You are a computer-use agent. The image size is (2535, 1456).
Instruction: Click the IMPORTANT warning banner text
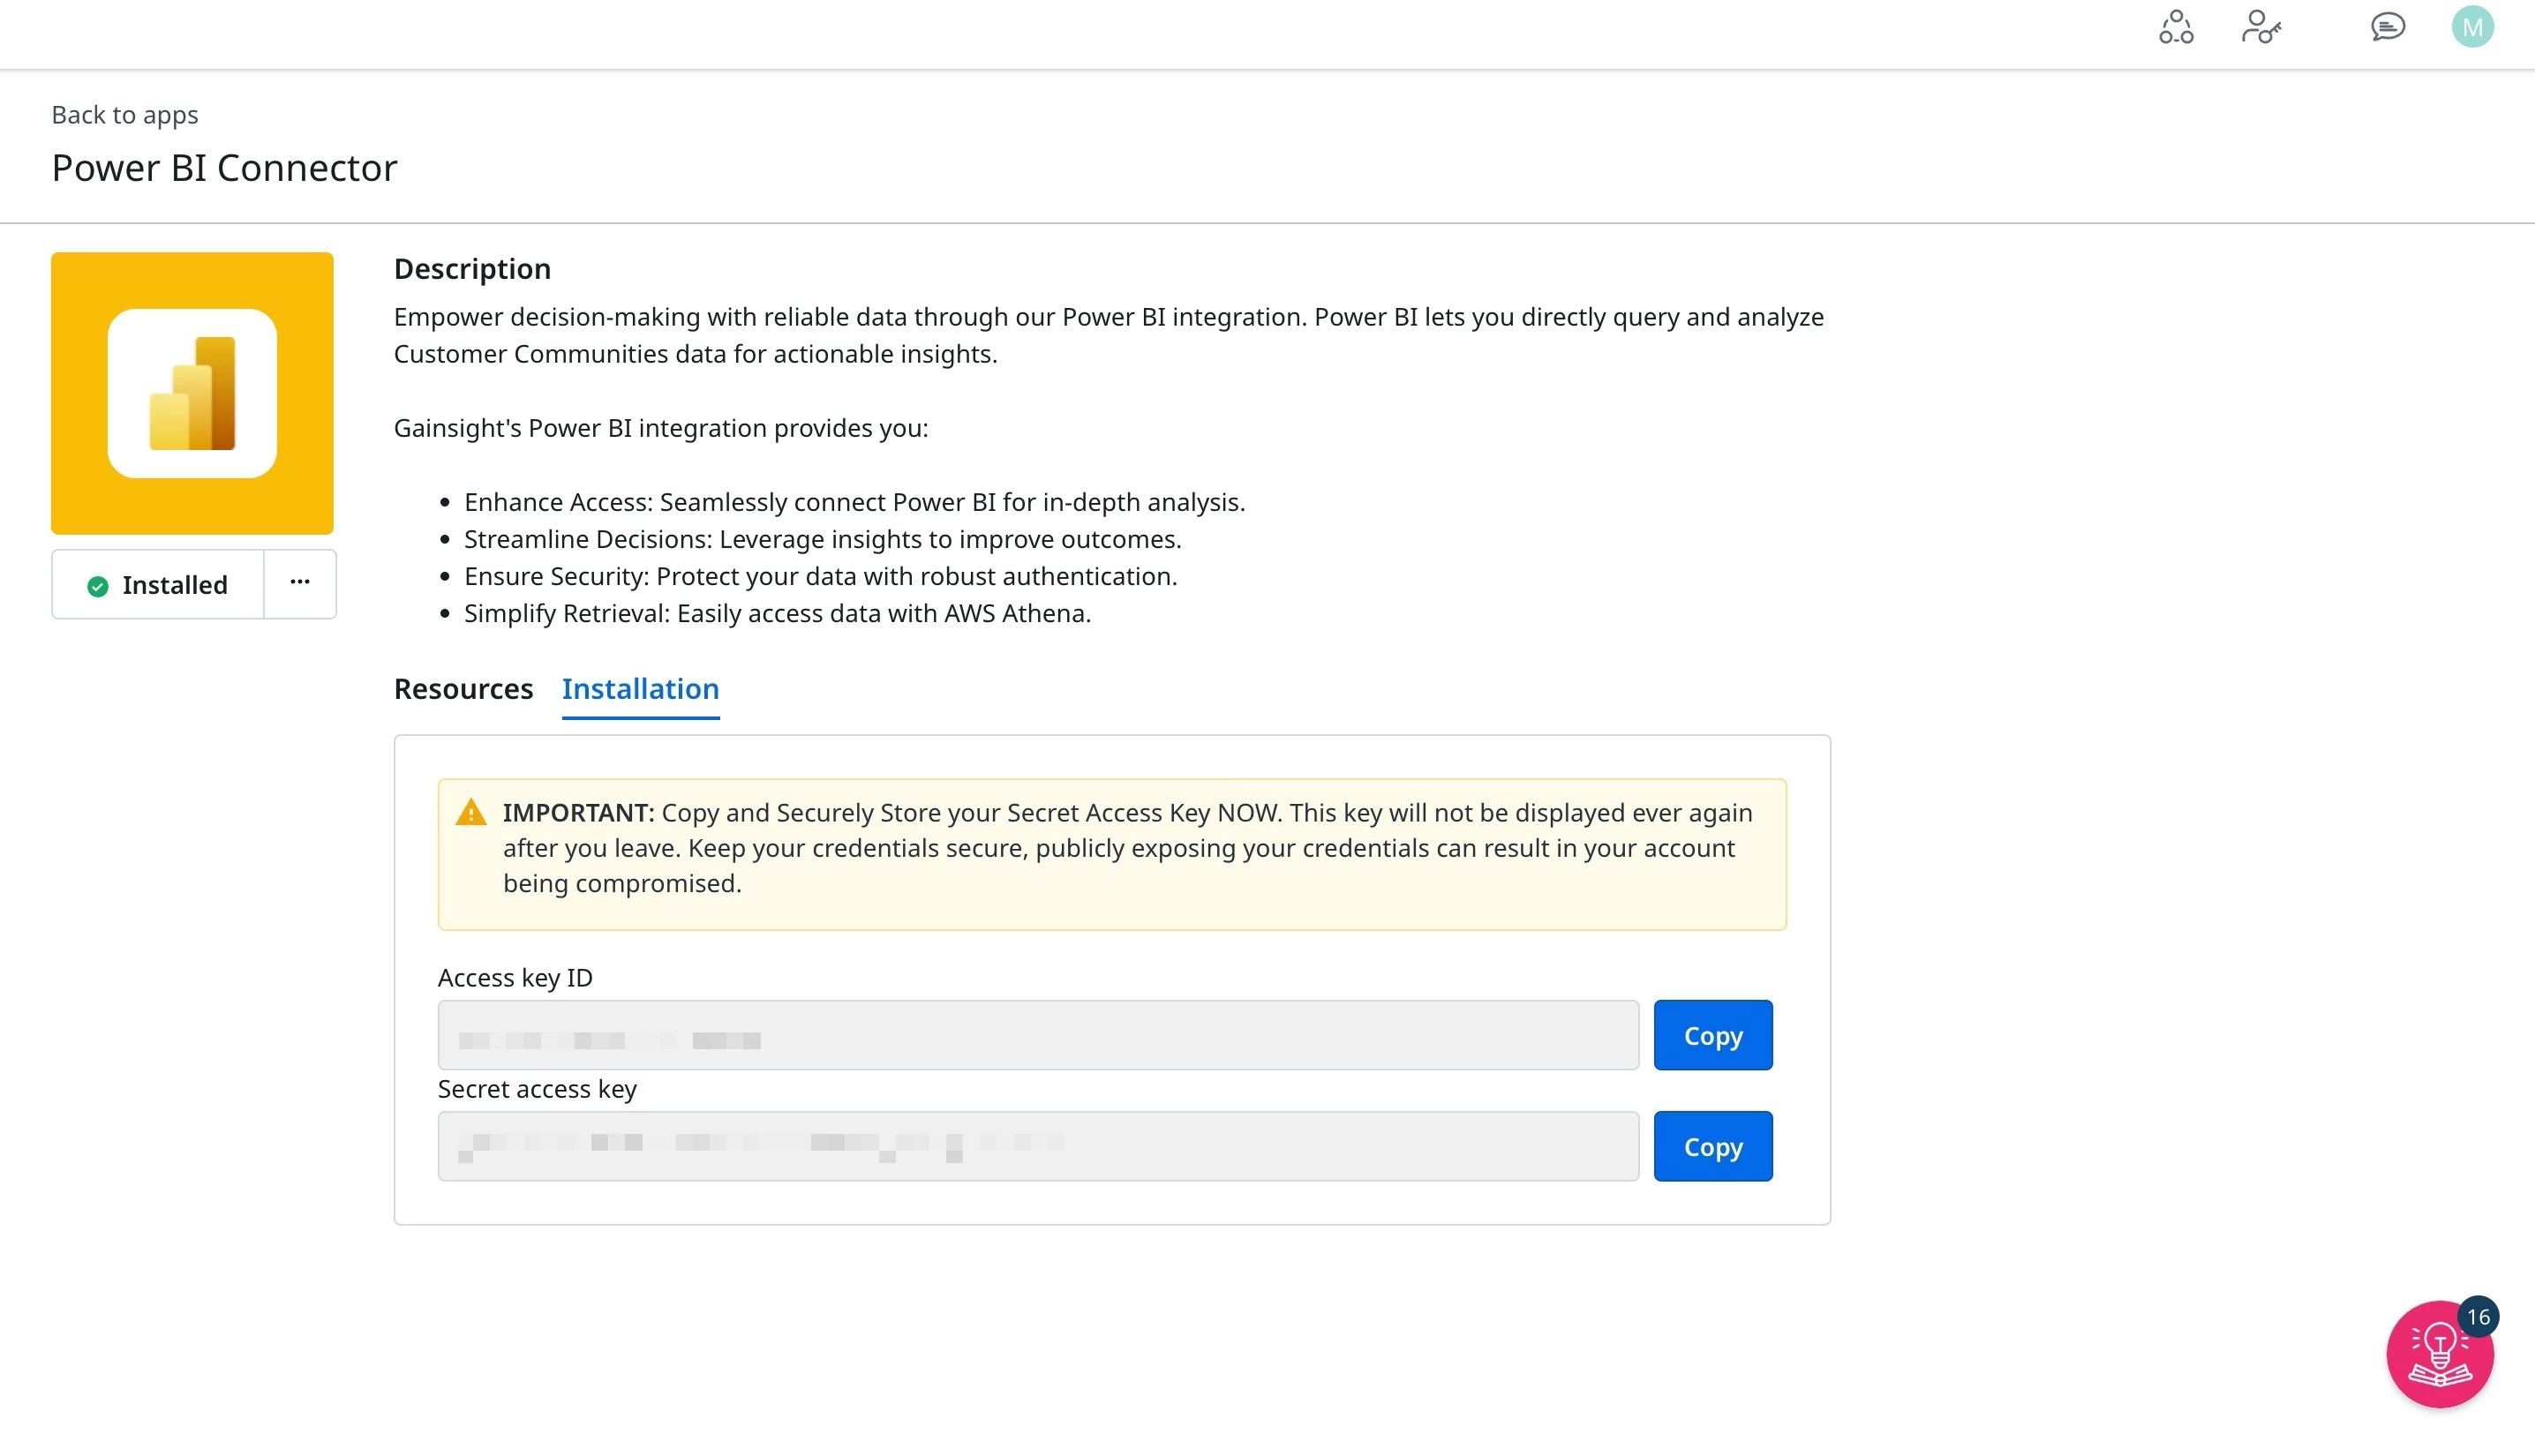[1126, 848]
